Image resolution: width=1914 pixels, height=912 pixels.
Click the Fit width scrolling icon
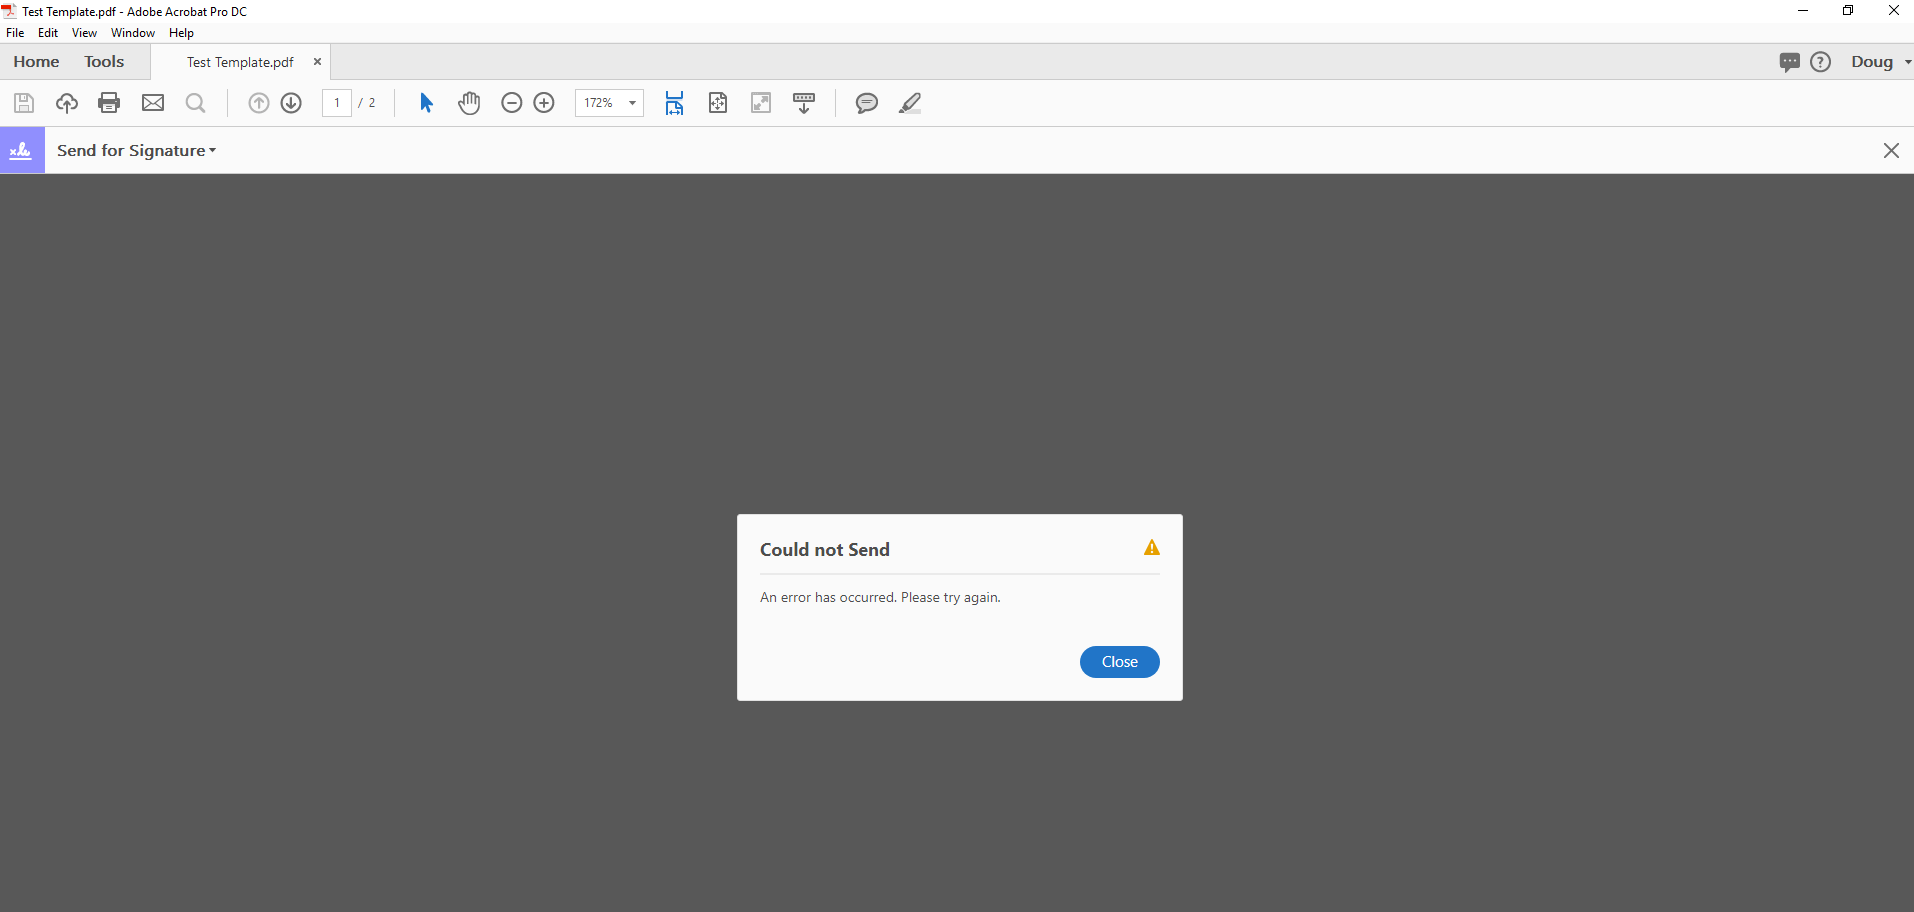click(x=675, y=103)
